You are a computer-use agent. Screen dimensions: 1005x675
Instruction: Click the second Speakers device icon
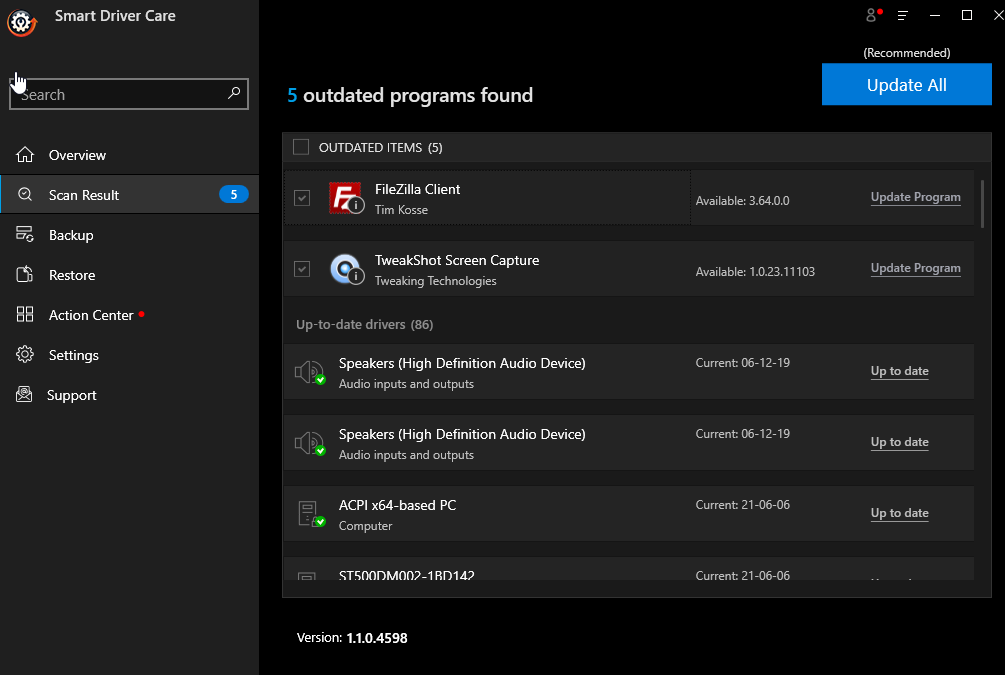point(310,443)
